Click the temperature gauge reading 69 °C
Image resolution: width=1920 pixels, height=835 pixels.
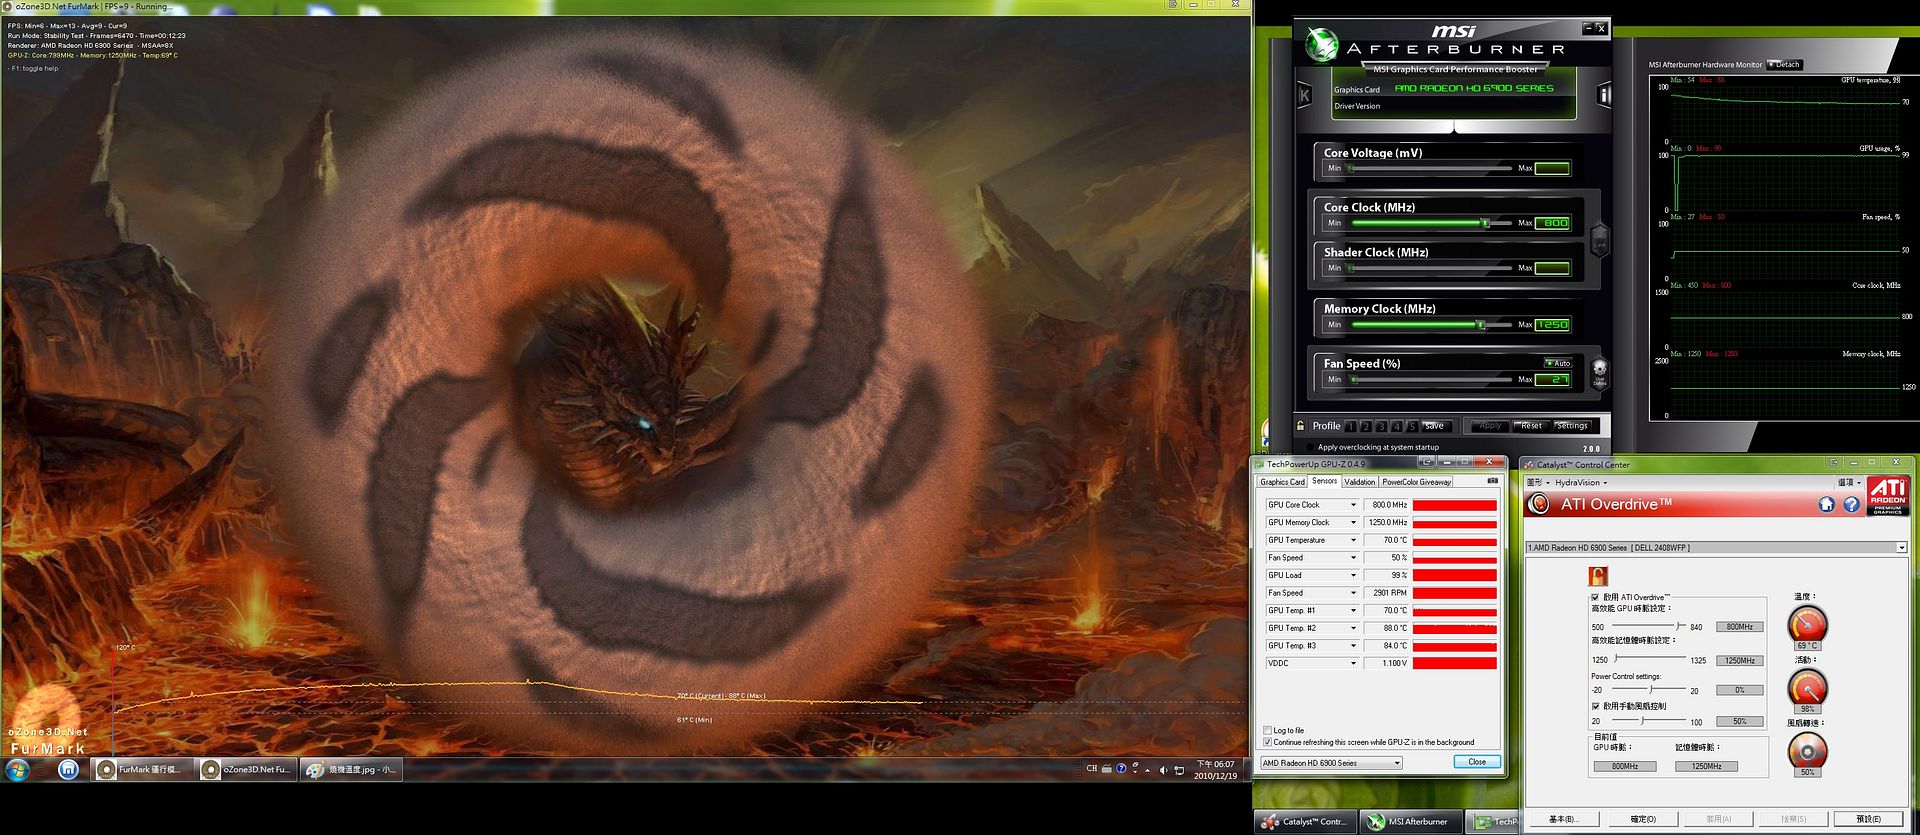coord(1807,626)
